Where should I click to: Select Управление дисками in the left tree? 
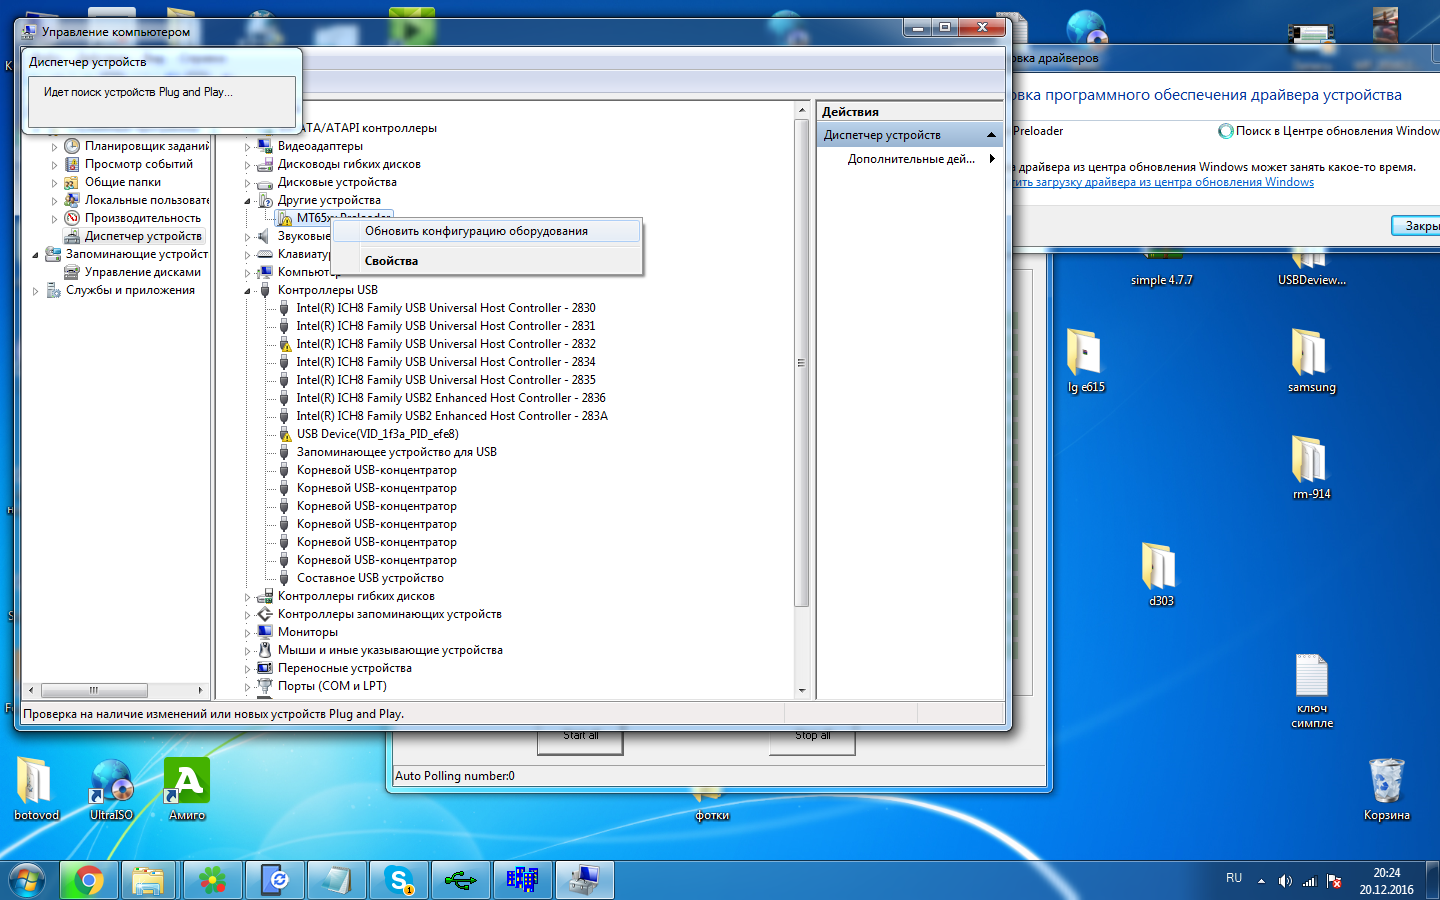142,272
